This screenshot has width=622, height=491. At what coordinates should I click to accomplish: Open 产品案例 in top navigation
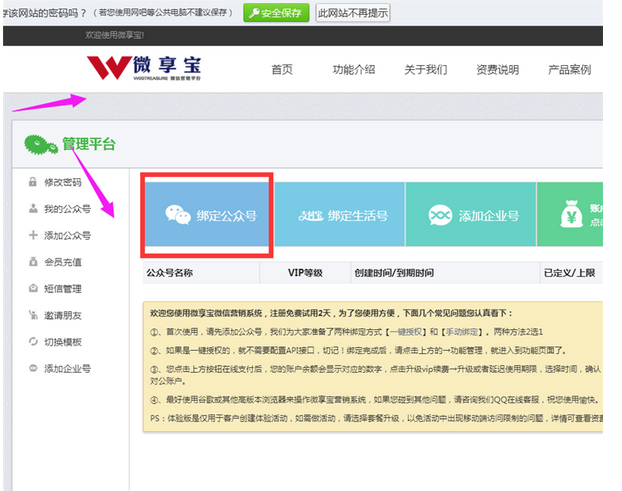[x=569, y=70]
